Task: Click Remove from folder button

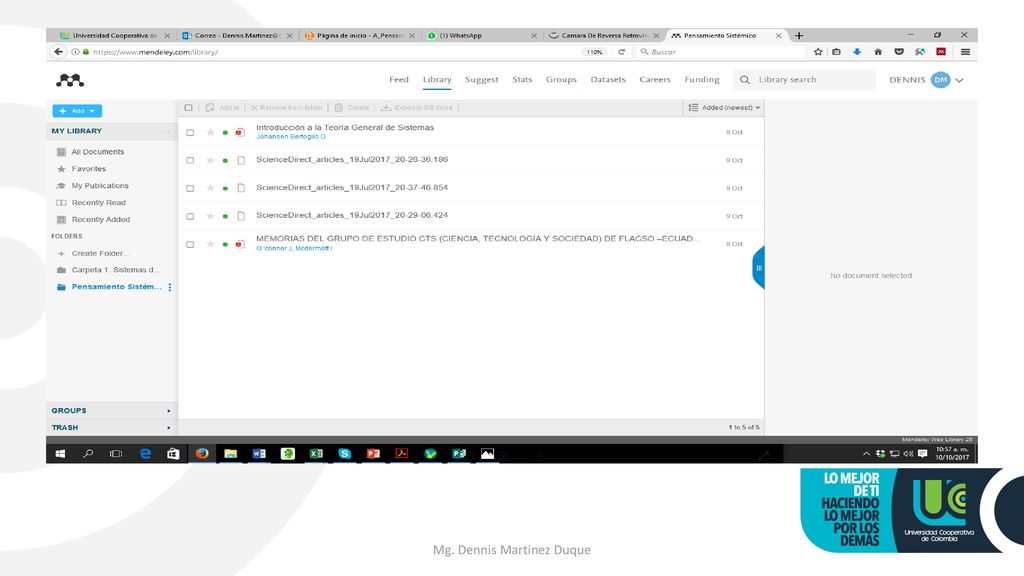Action: pos(286,108)
